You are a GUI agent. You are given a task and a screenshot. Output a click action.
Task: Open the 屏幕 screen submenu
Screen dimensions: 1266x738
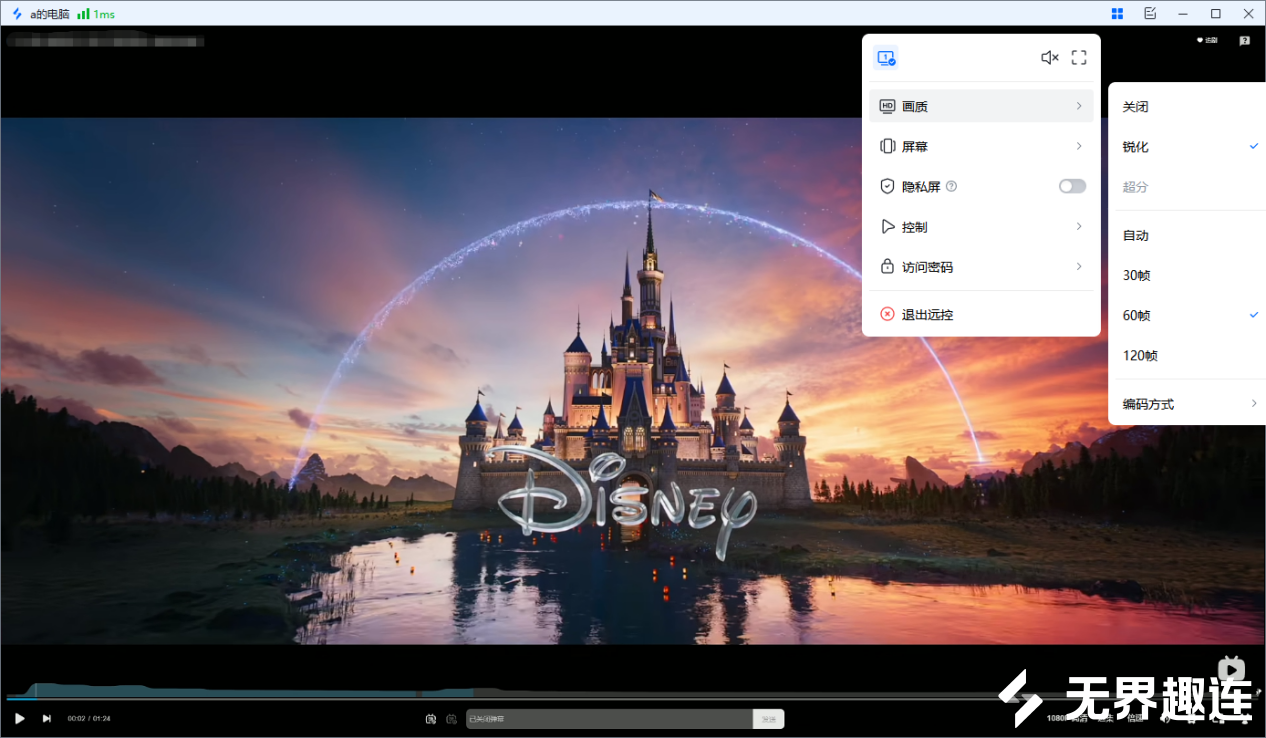pos(981,146)
